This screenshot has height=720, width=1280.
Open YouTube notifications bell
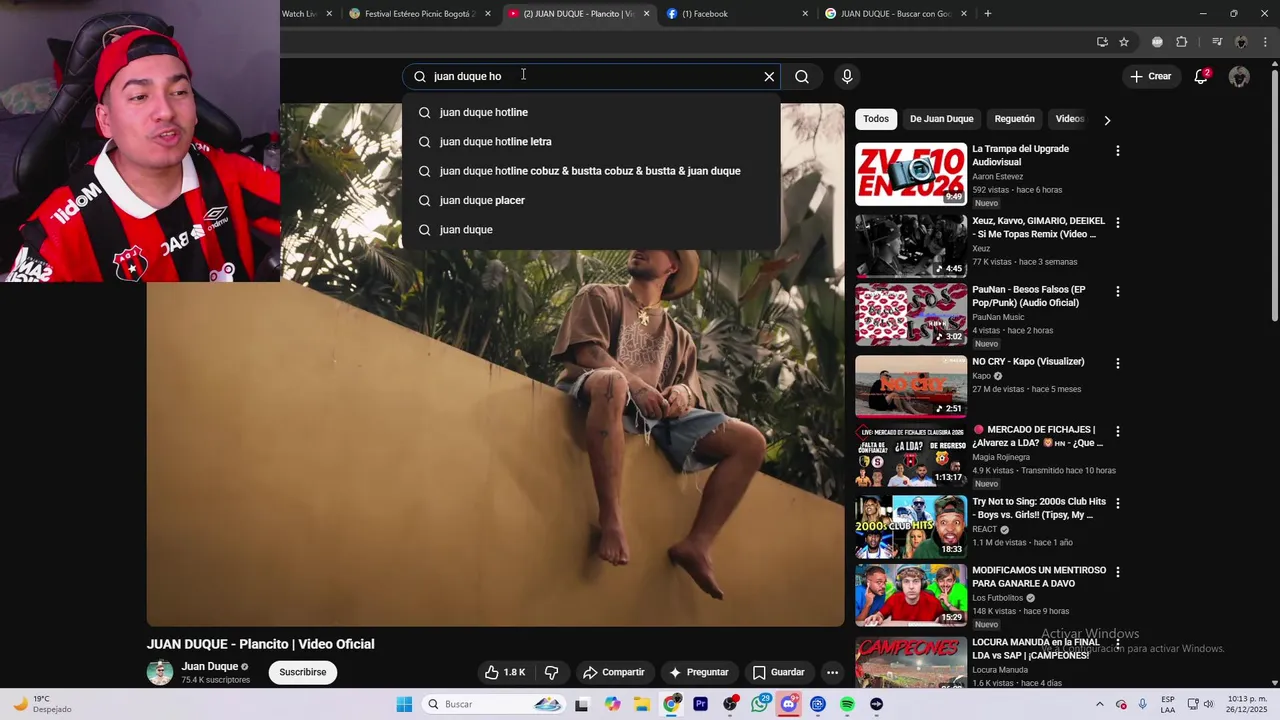(1201, 76)
